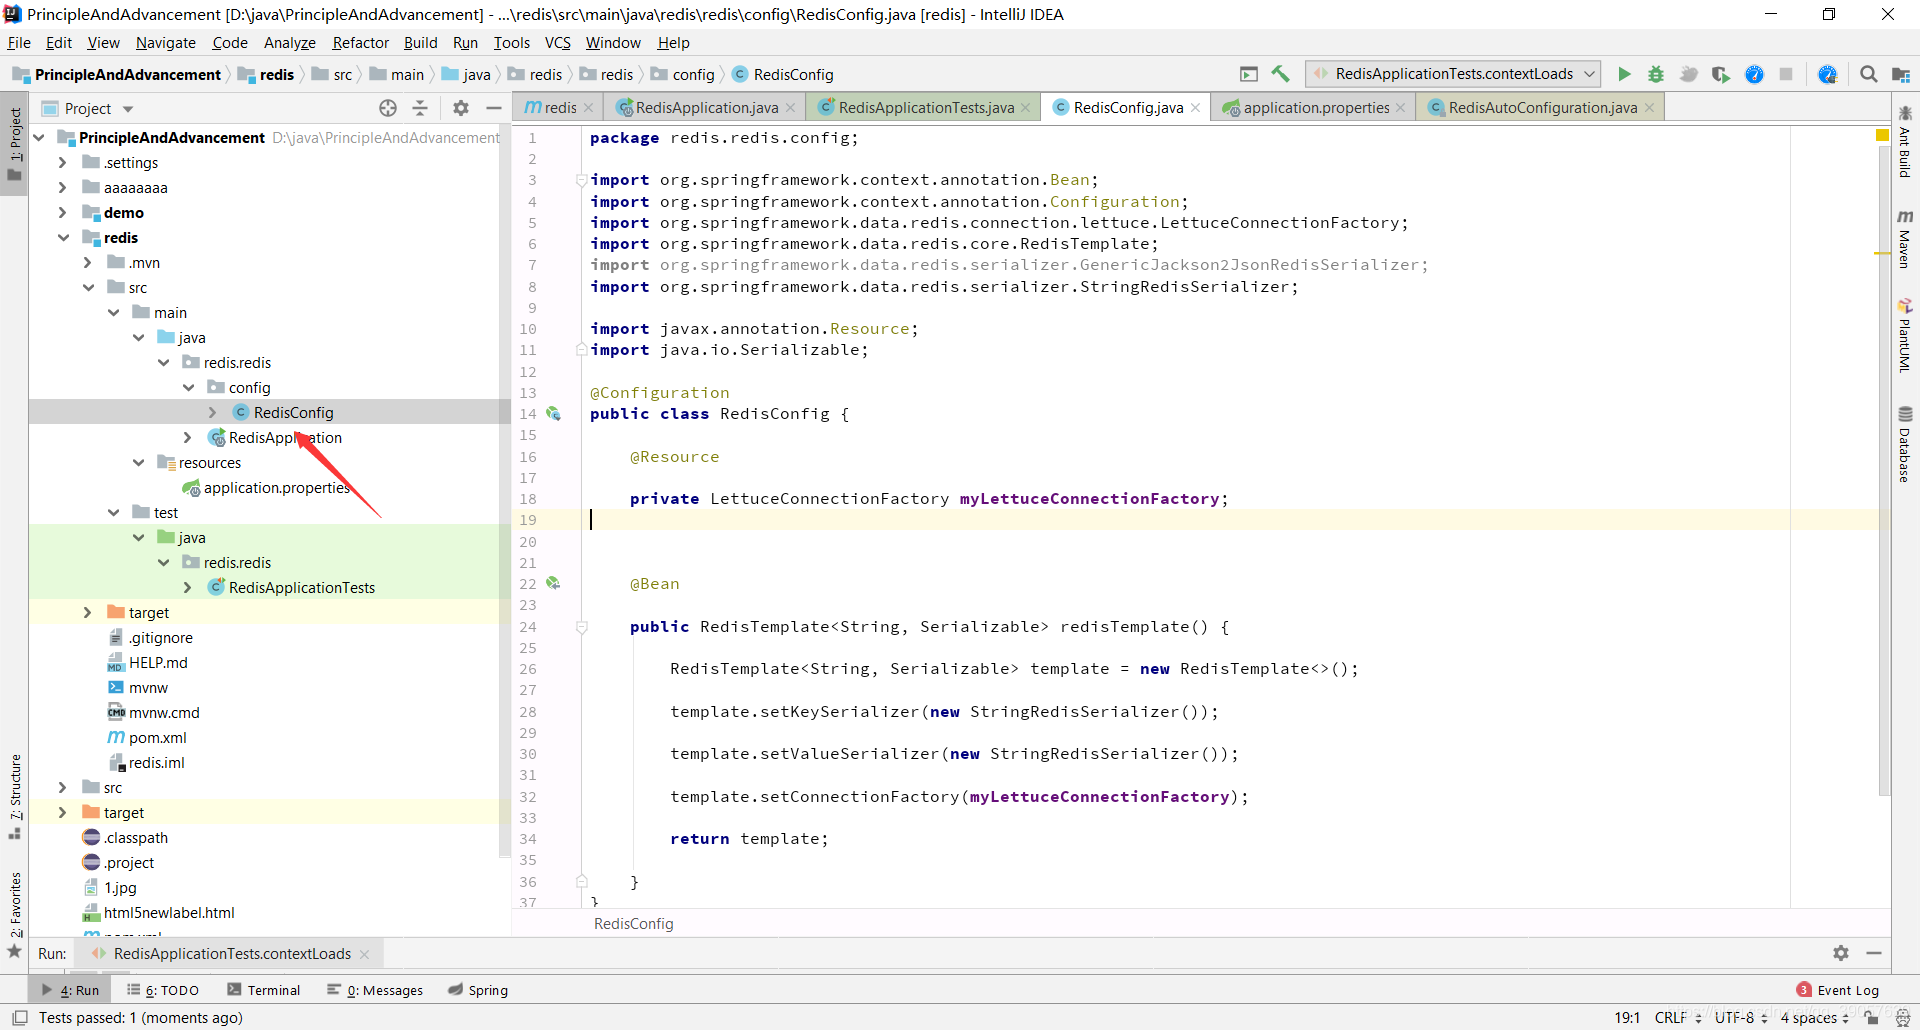The height and width of the screenshot is (1030, 1920).
Task: Open the Terminal tool window
Action: click(264, 990)
